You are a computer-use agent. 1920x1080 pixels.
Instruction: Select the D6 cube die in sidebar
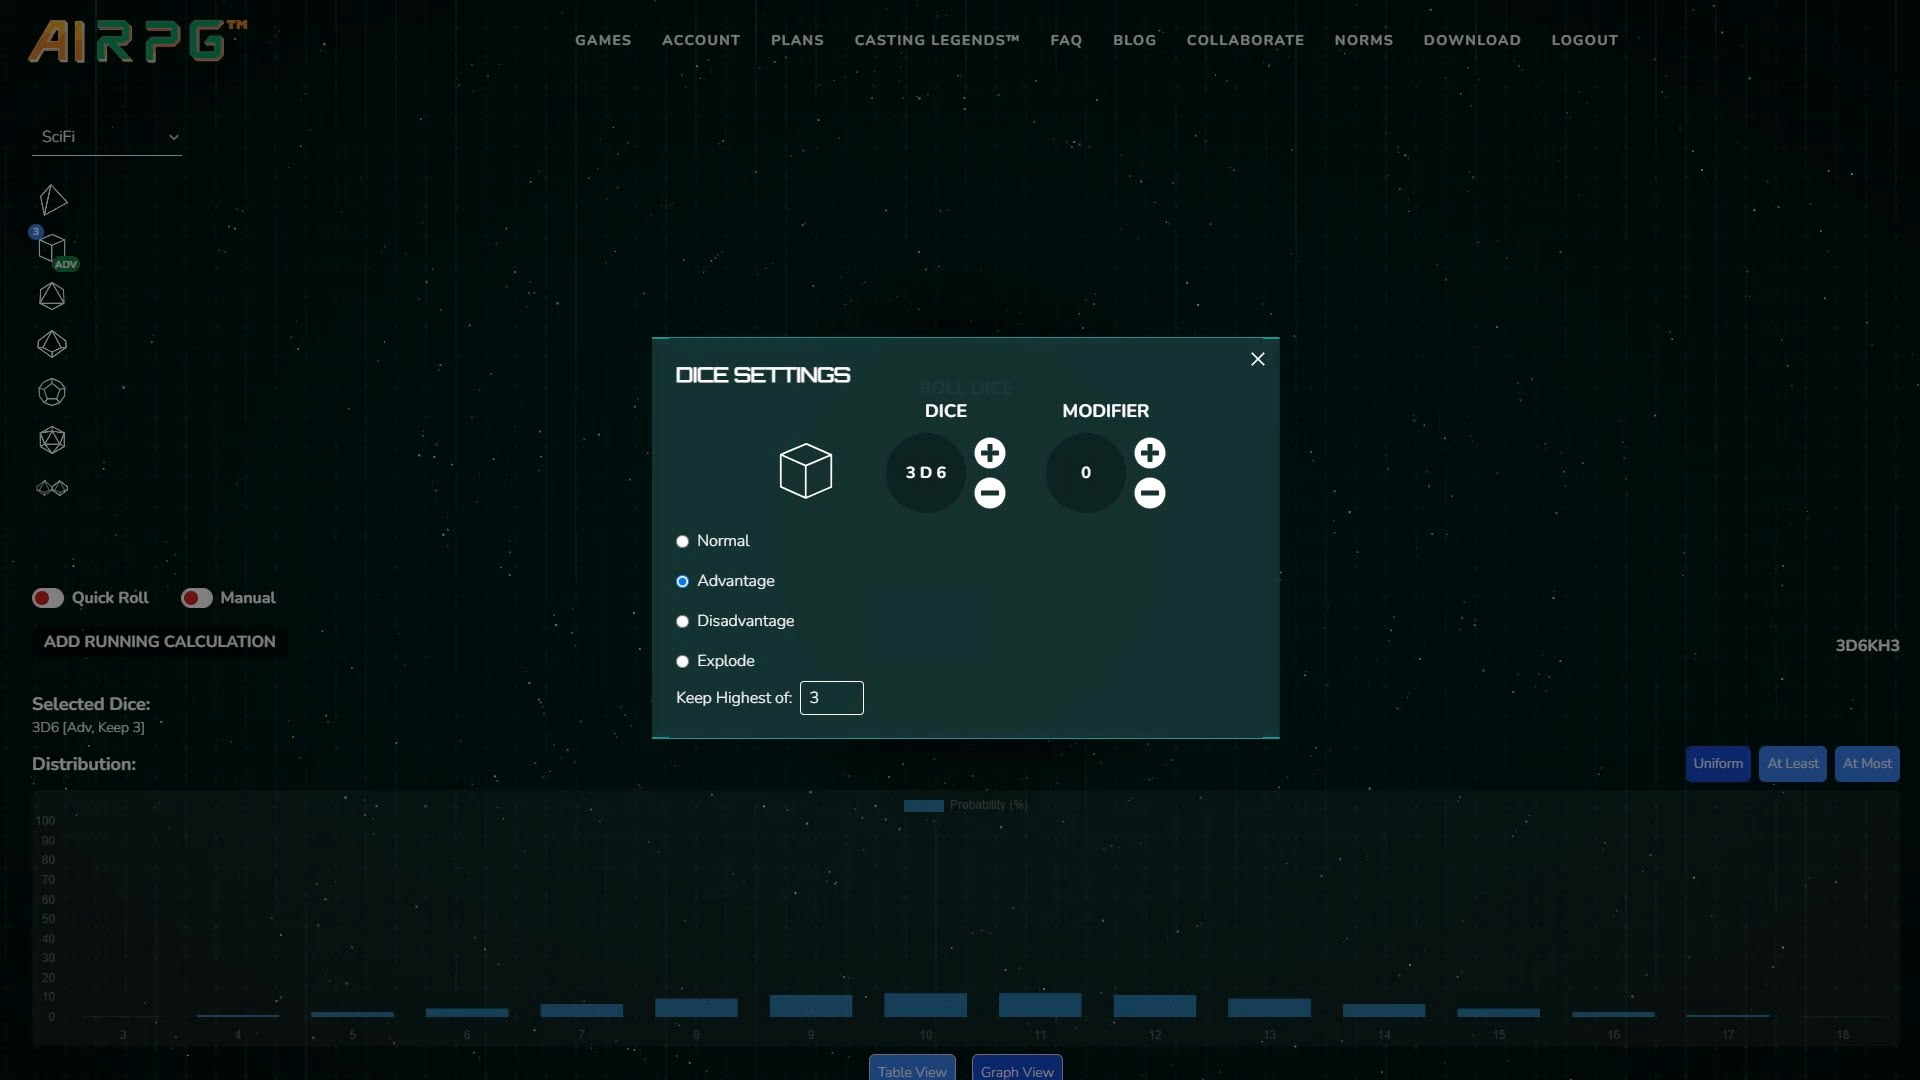52,249
